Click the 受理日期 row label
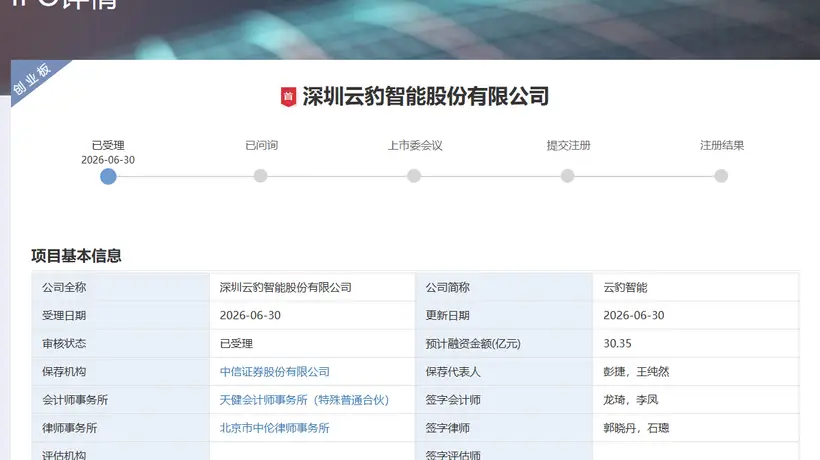The height and width of the screenshot is (460, 820). 64,315
